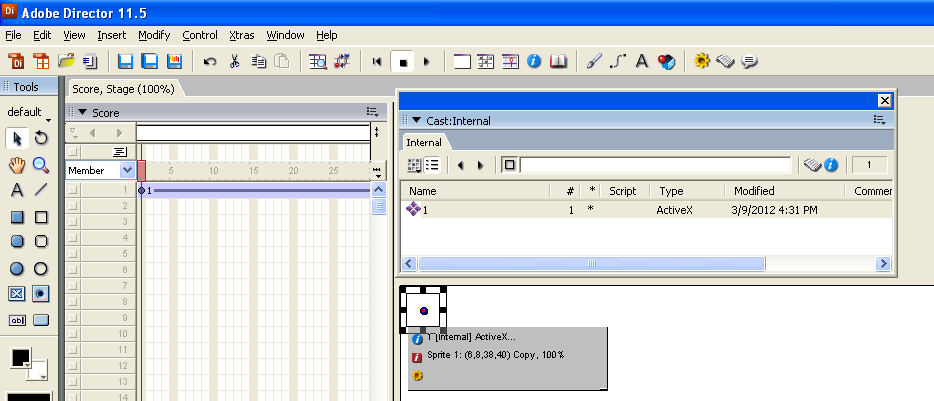This screenshot has width=934, height=401.
Task: Collapse the Score panel triangle
Action: pos(82,112)
